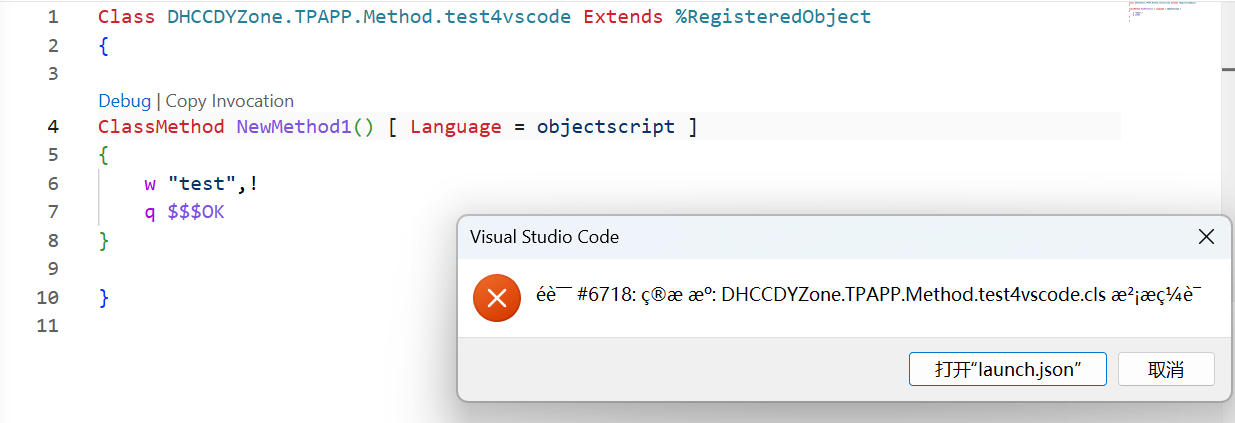This screenshot has width=1235, height=423.
Task: Select line number 4 in the gutter
Action: pyautogui.click(x=52, y=127)
